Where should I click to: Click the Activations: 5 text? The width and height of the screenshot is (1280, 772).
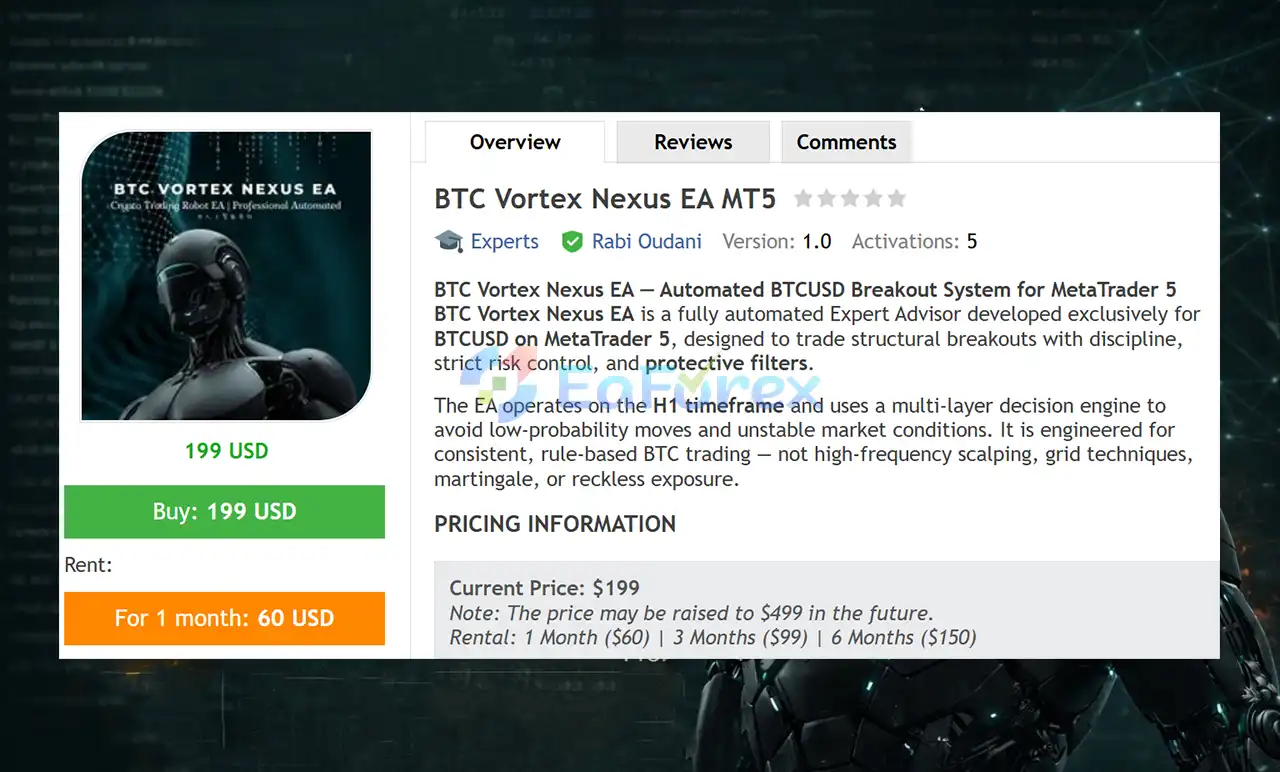pyautogui.click(x=914, y=241)
